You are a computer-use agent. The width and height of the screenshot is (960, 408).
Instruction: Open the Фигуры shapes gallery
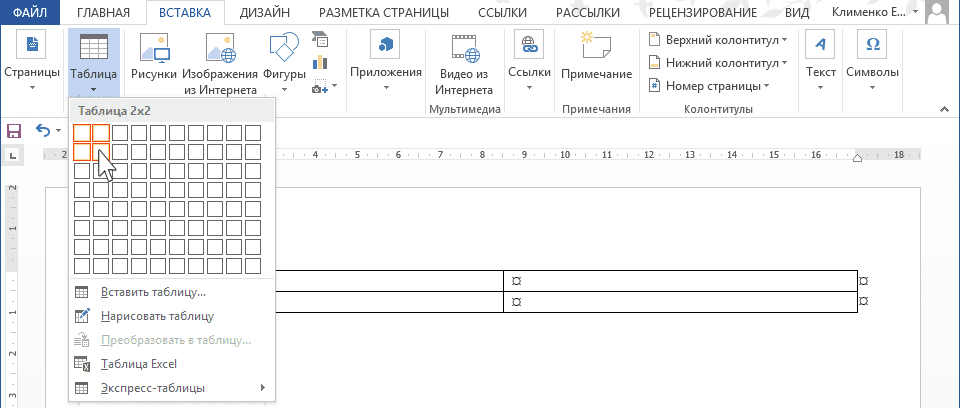point(284,47)
